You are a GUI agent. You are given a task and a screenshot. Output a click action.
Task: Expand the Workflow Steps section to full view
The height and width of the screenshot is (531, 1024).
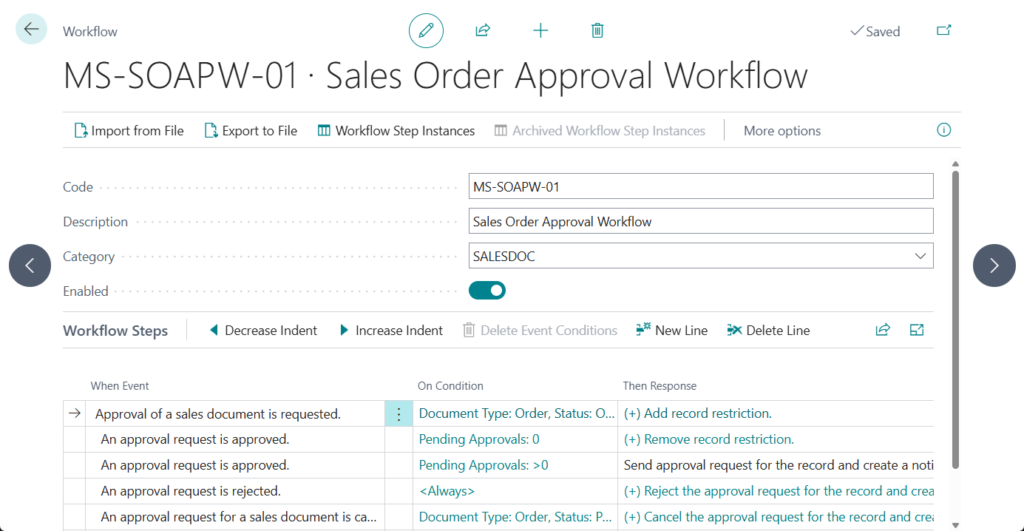point(917,330)
